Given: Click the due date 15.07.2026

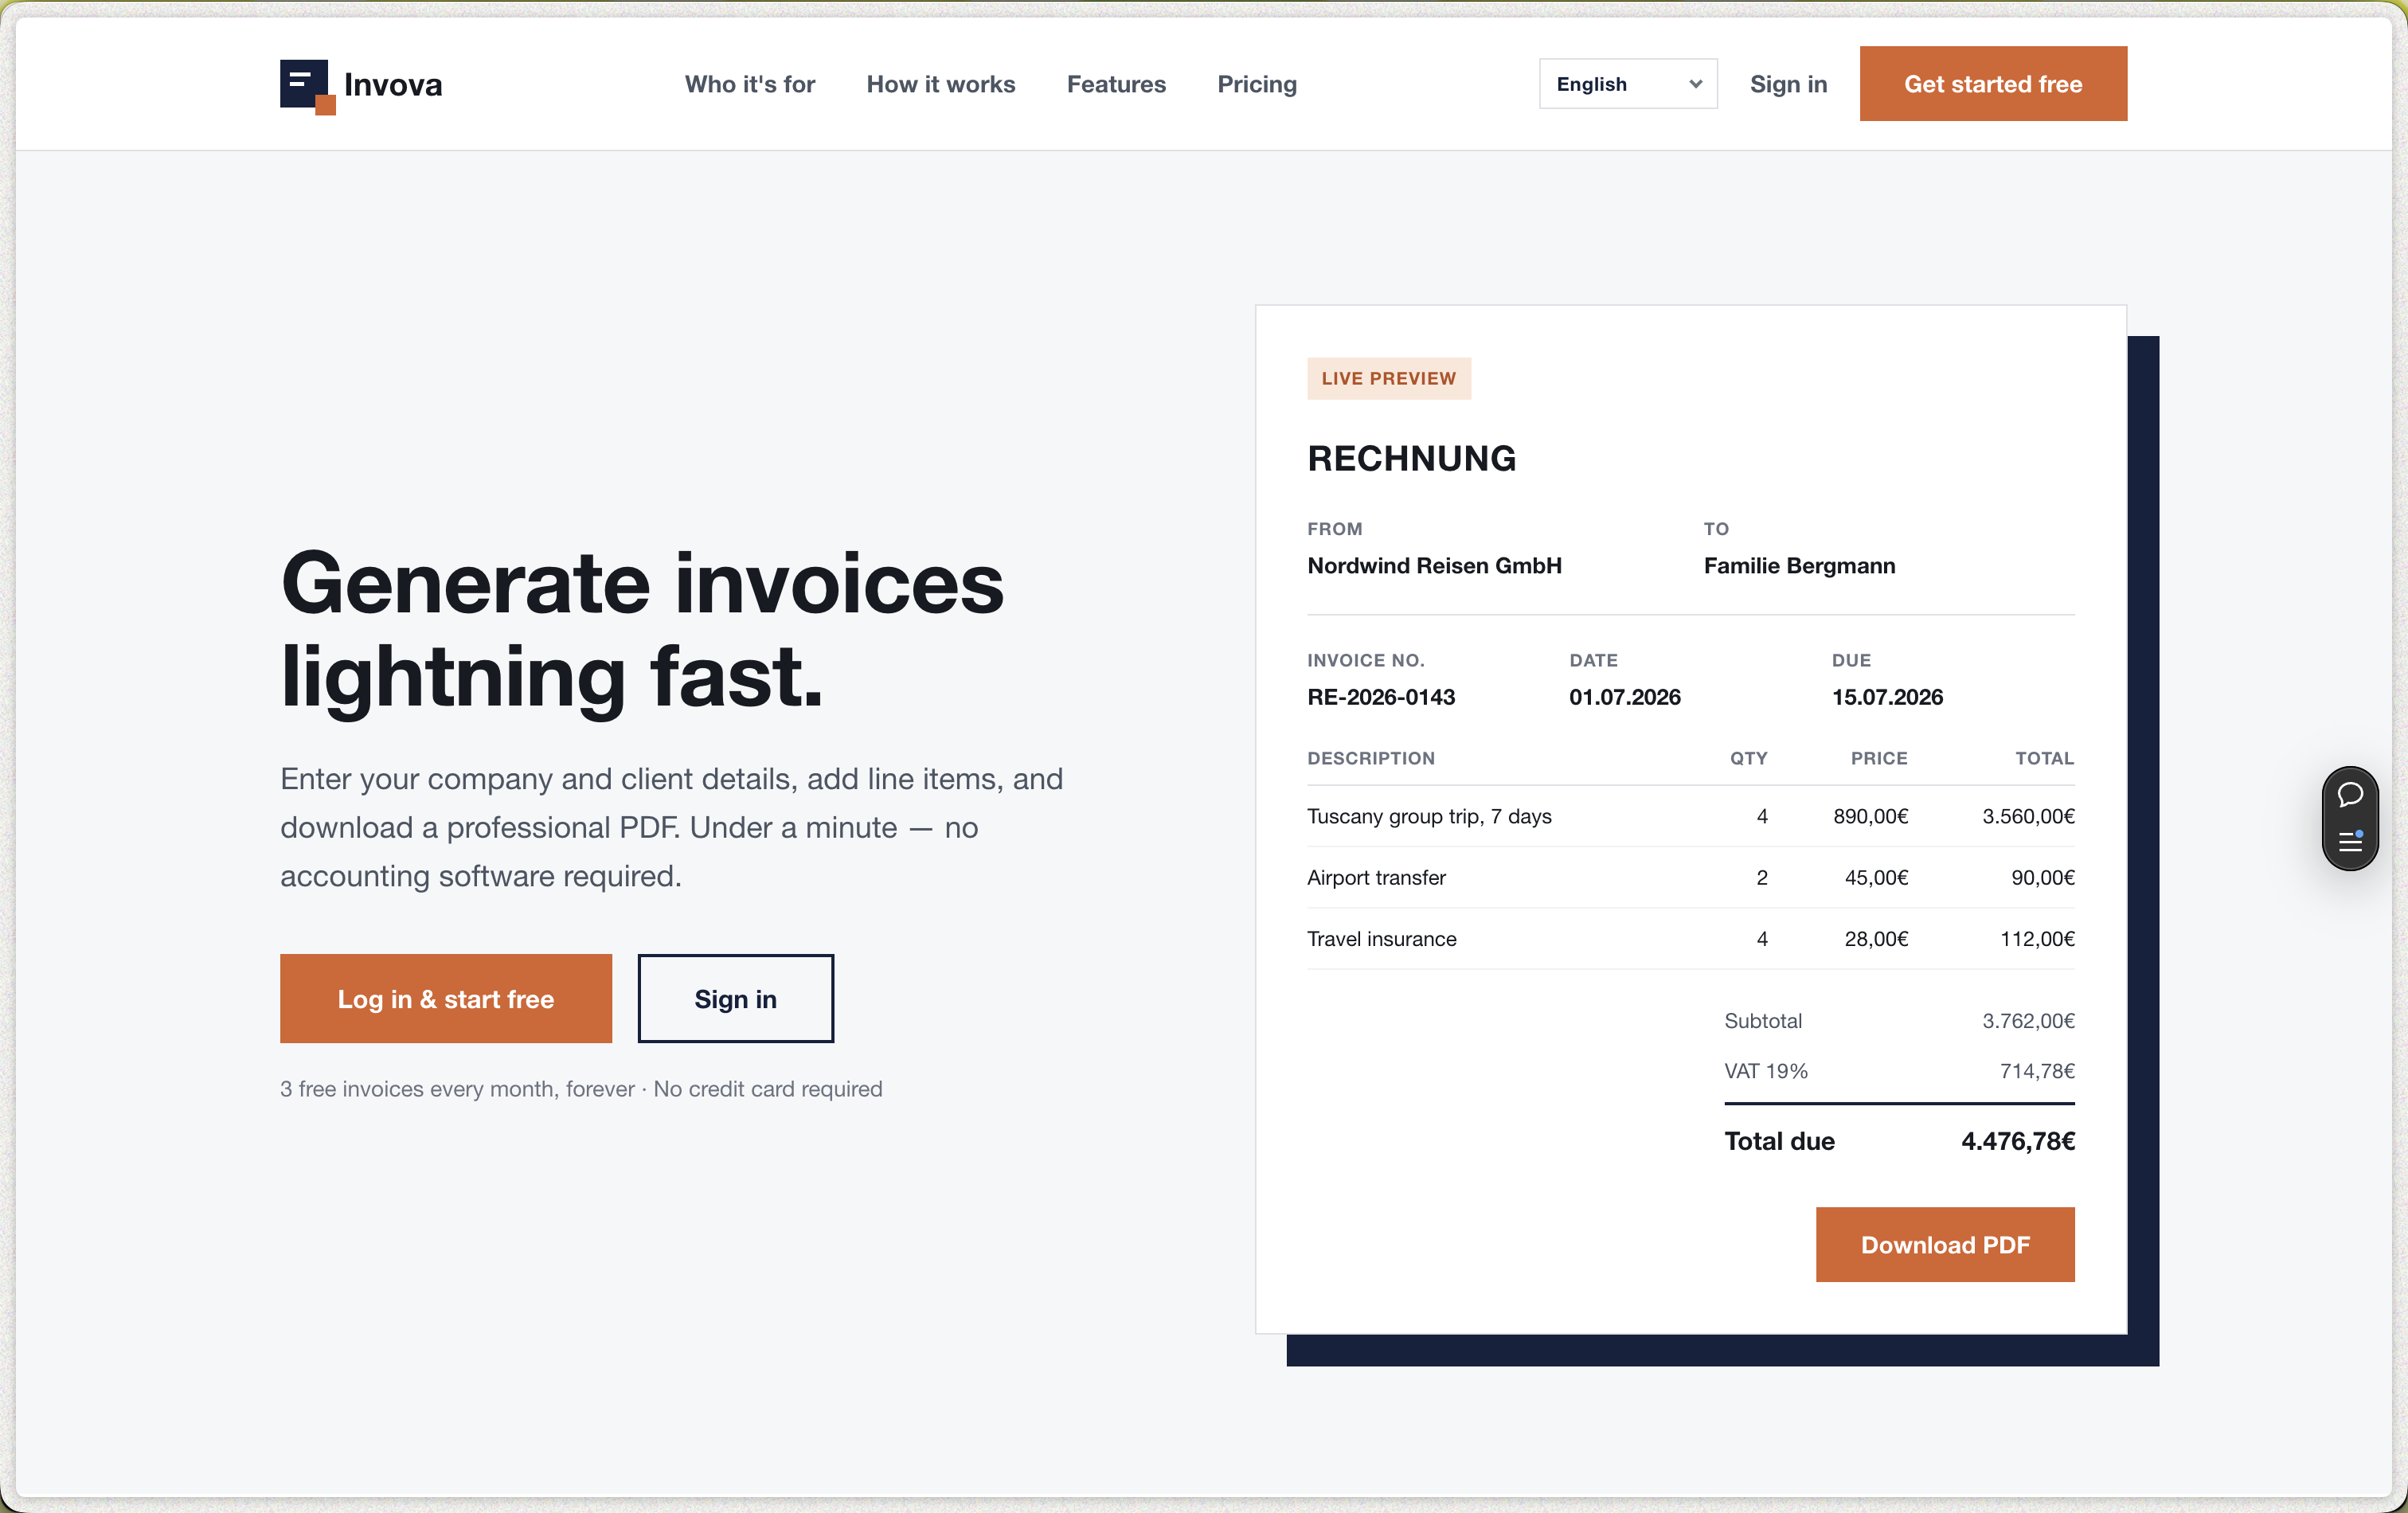Looking at the screenshot, I should 1887,697.
